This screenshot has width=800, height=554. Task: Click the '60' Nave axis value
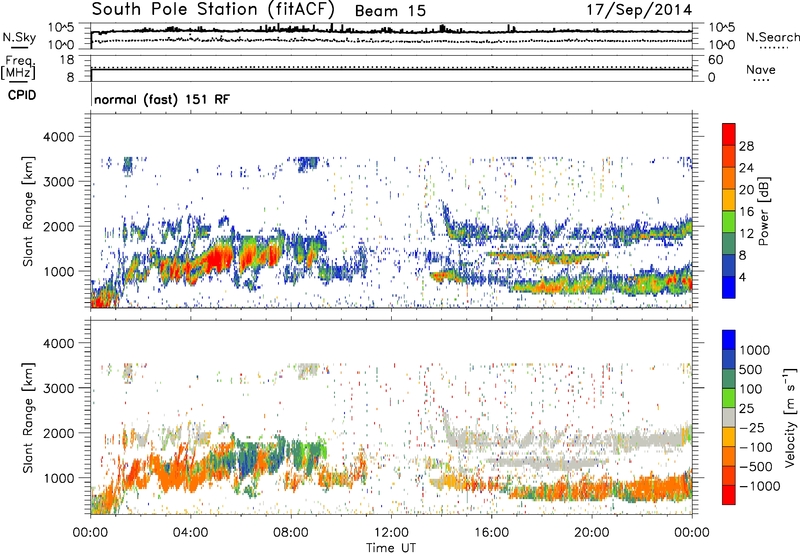pyautogui.click(x=715, y=60)
